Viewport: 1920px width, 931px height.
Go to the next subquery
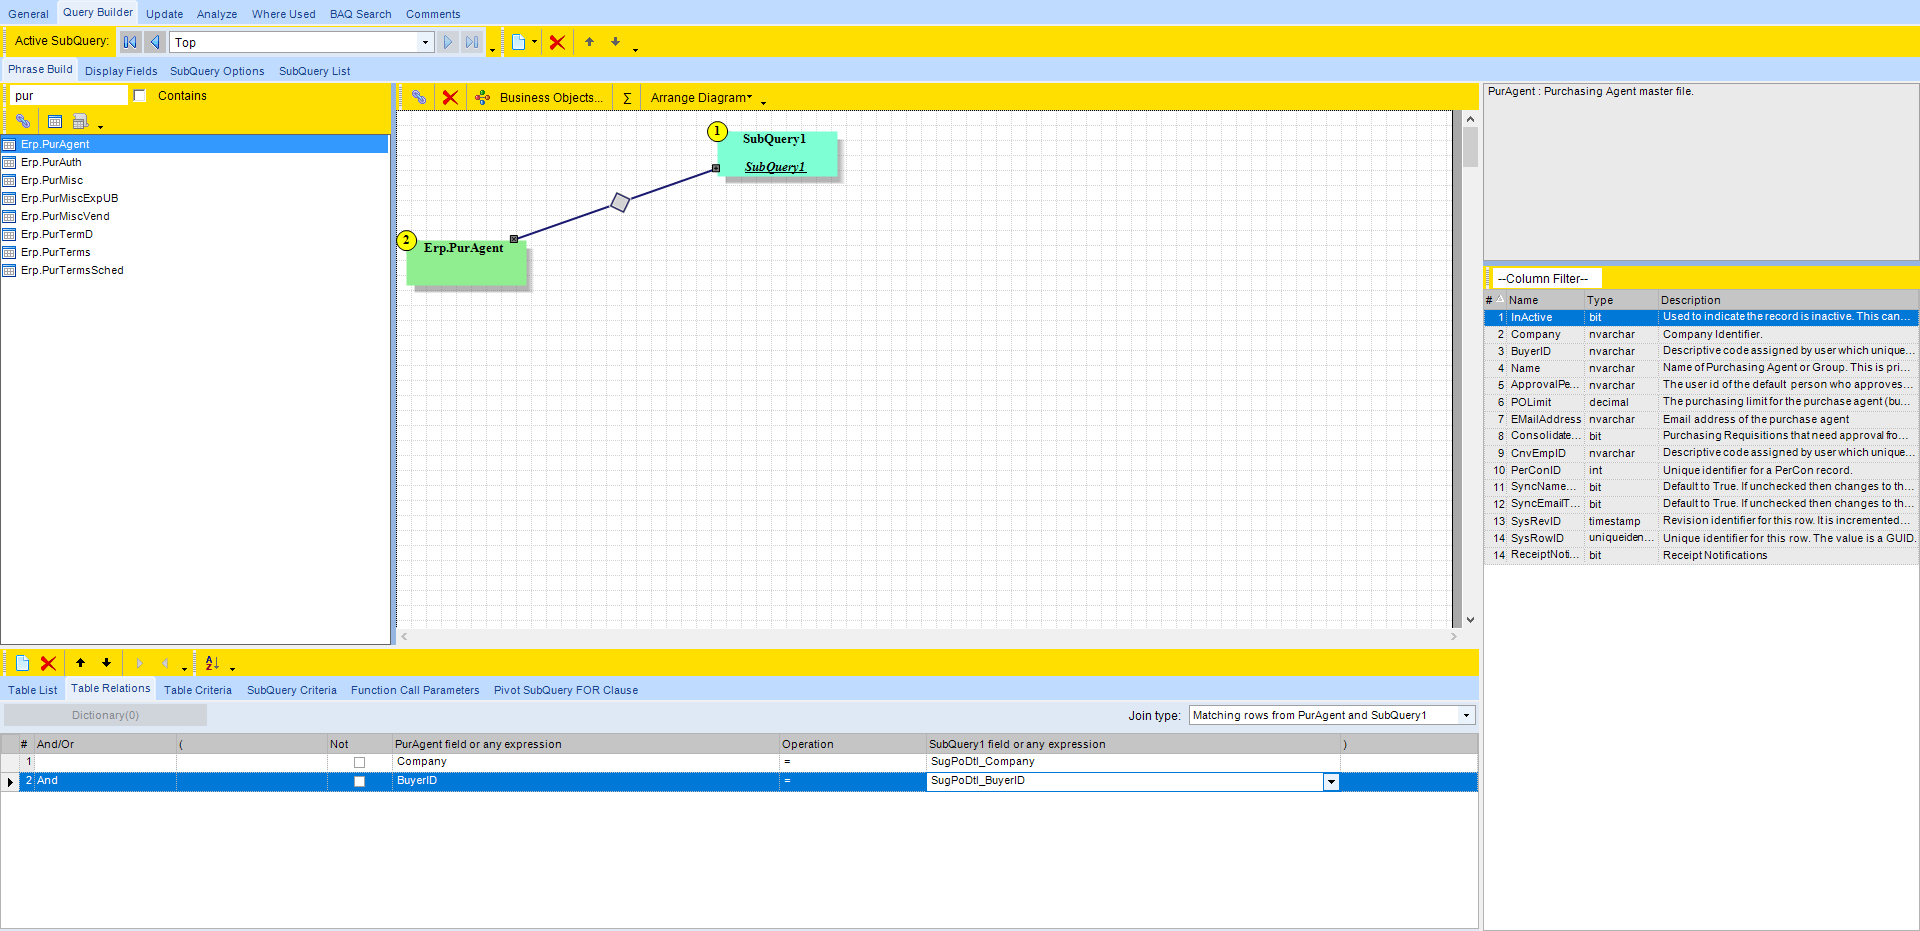[448, 42]
